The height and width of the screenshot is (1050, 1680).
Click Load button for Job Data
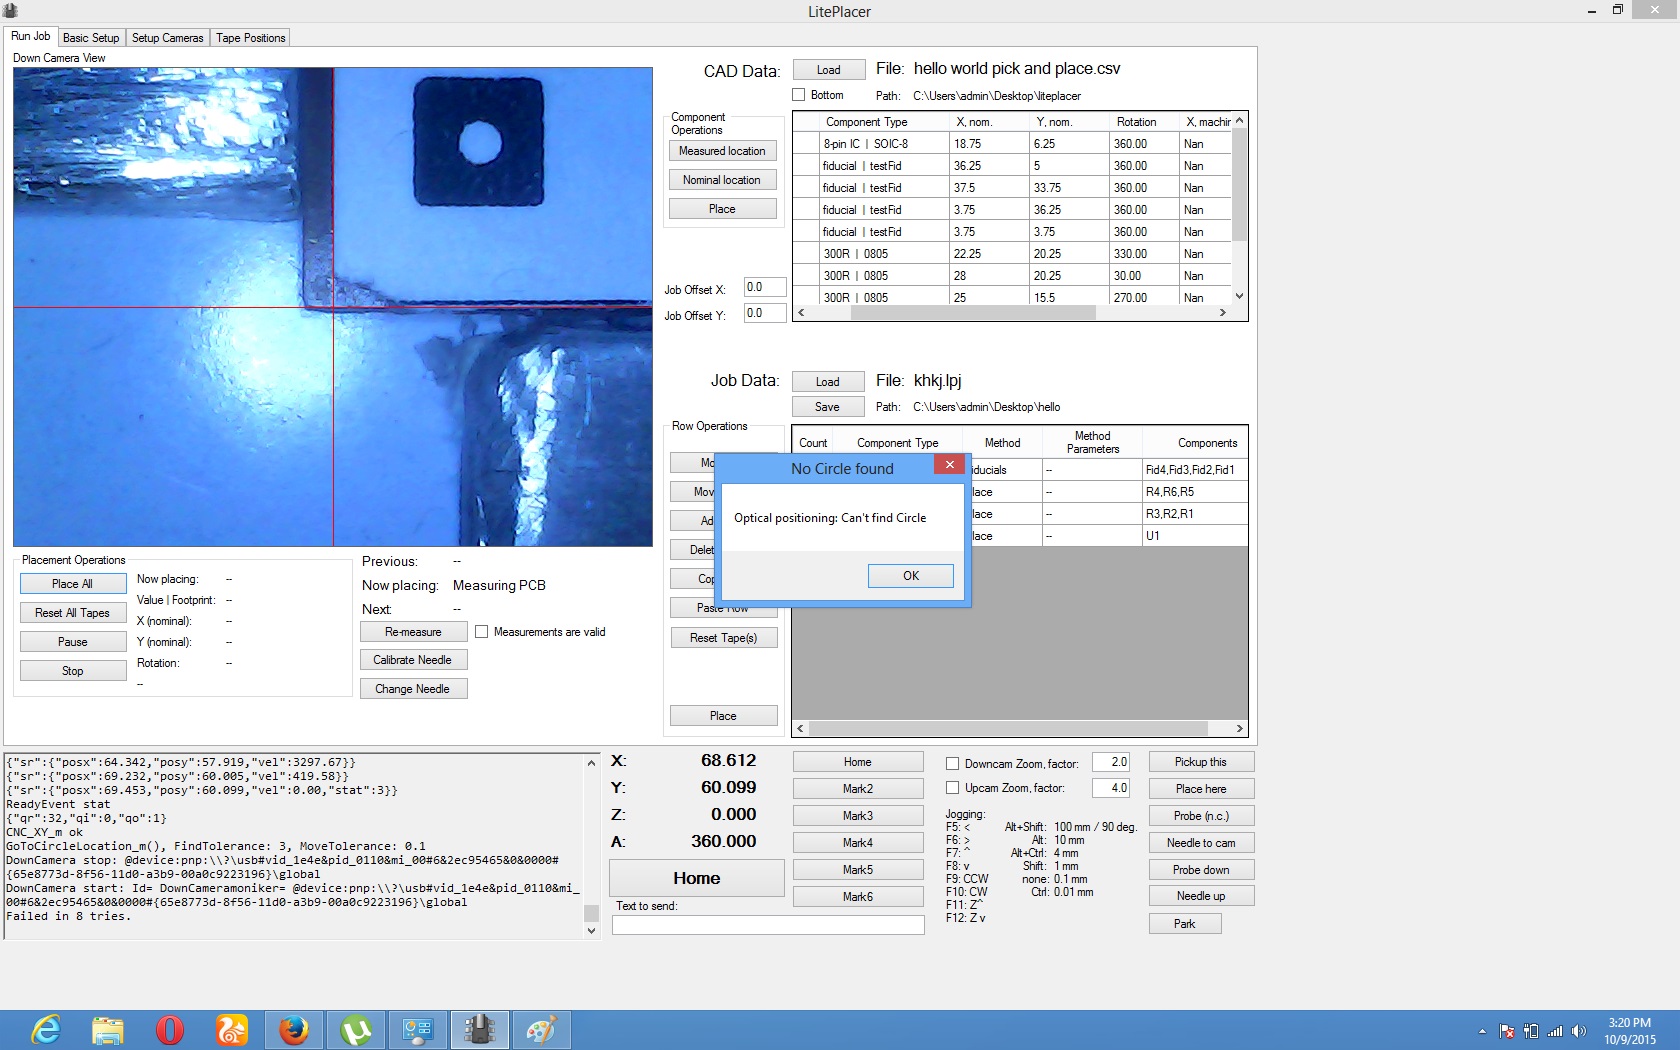(827, 382)
